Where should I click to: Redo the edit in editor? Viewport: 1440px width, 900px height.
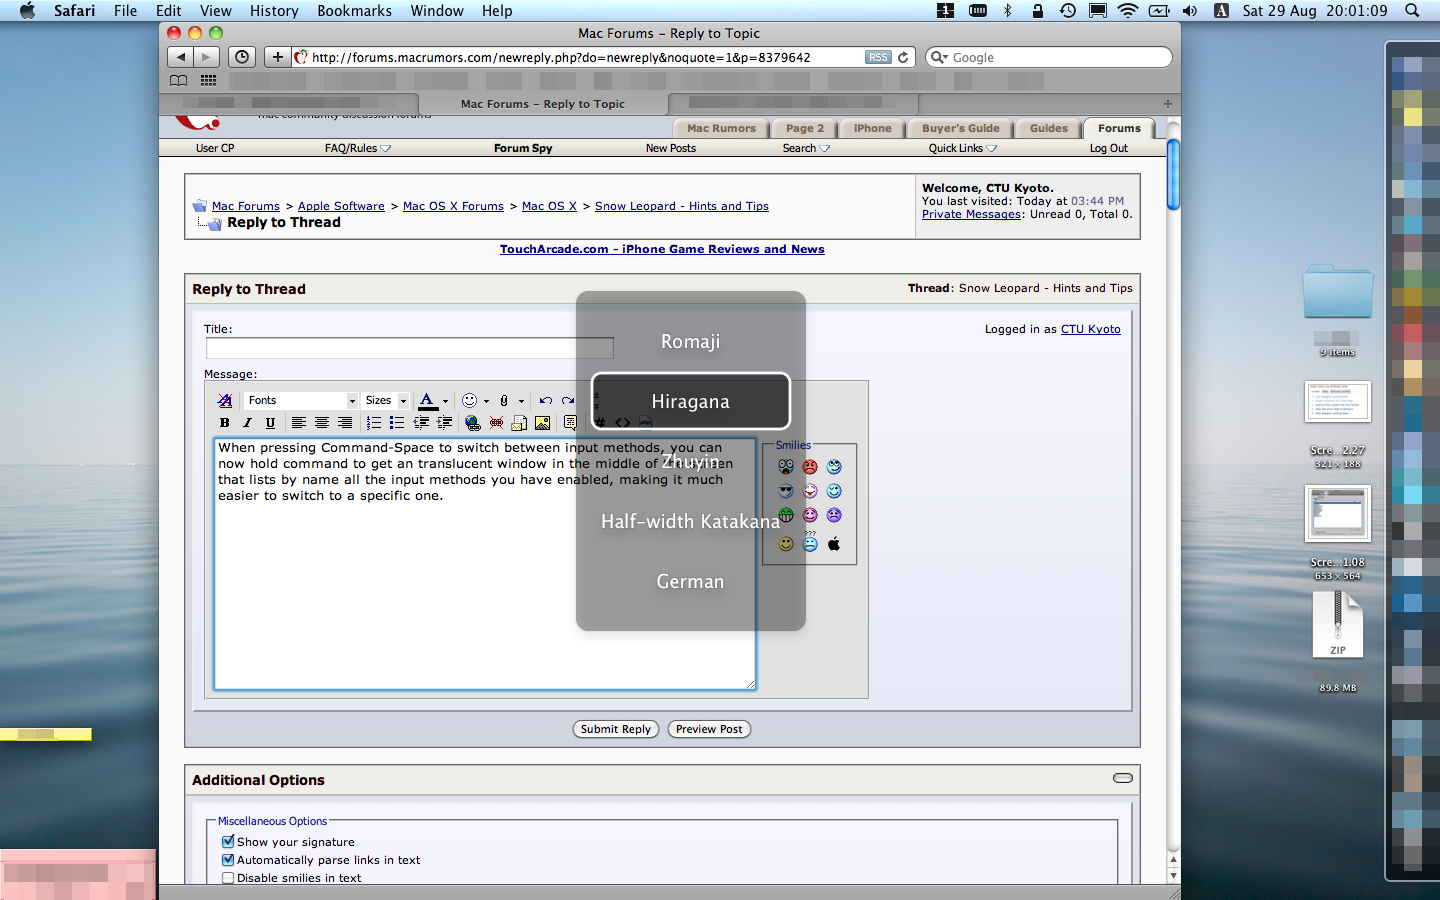click(x=568, y=400)
